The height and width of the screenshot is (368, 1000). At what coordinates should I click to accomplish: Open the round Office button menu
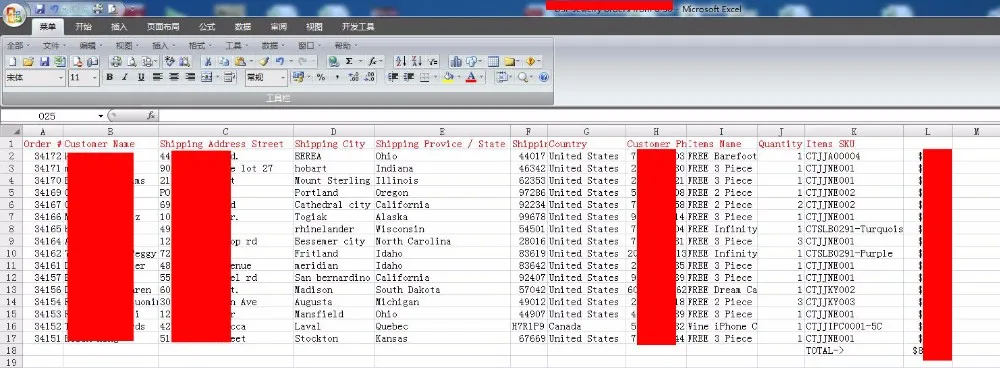click(13, 14)
